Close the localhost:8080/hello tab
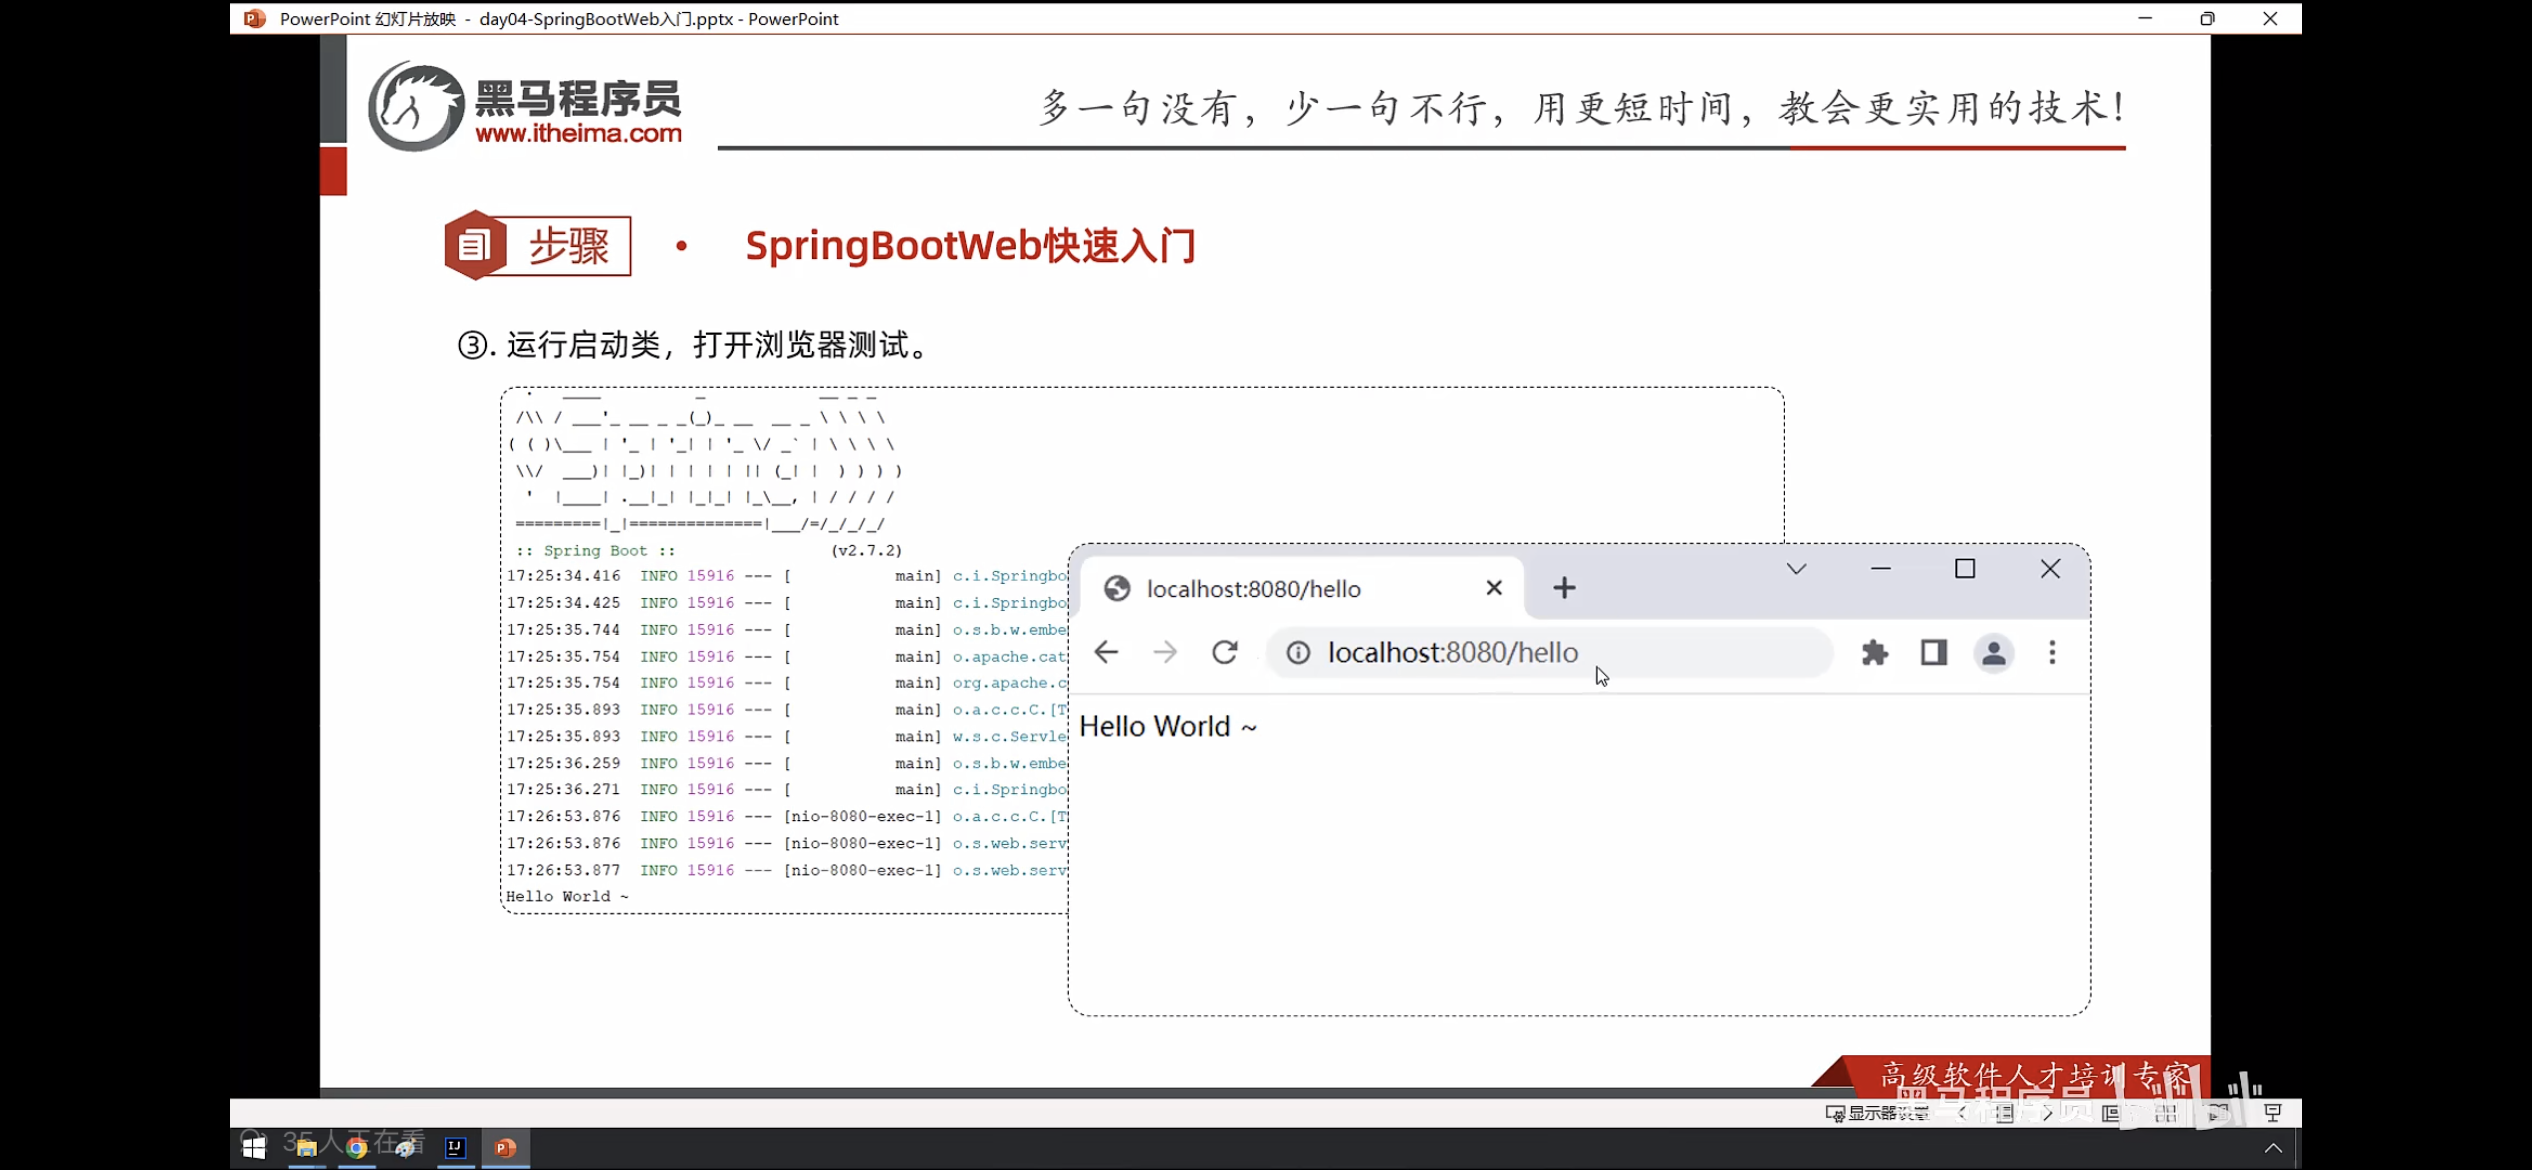 coord(1494,588)
